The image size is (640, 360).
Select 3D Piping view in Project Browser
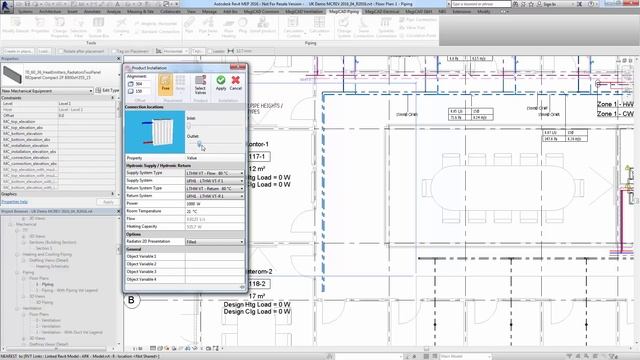(x=44, y=302)
